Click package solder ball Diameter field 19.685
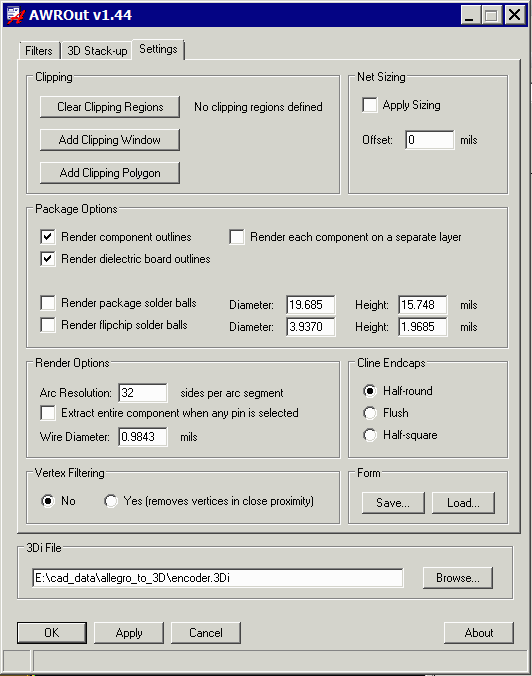This screenshot has height=676, width=532. point(310,305)
